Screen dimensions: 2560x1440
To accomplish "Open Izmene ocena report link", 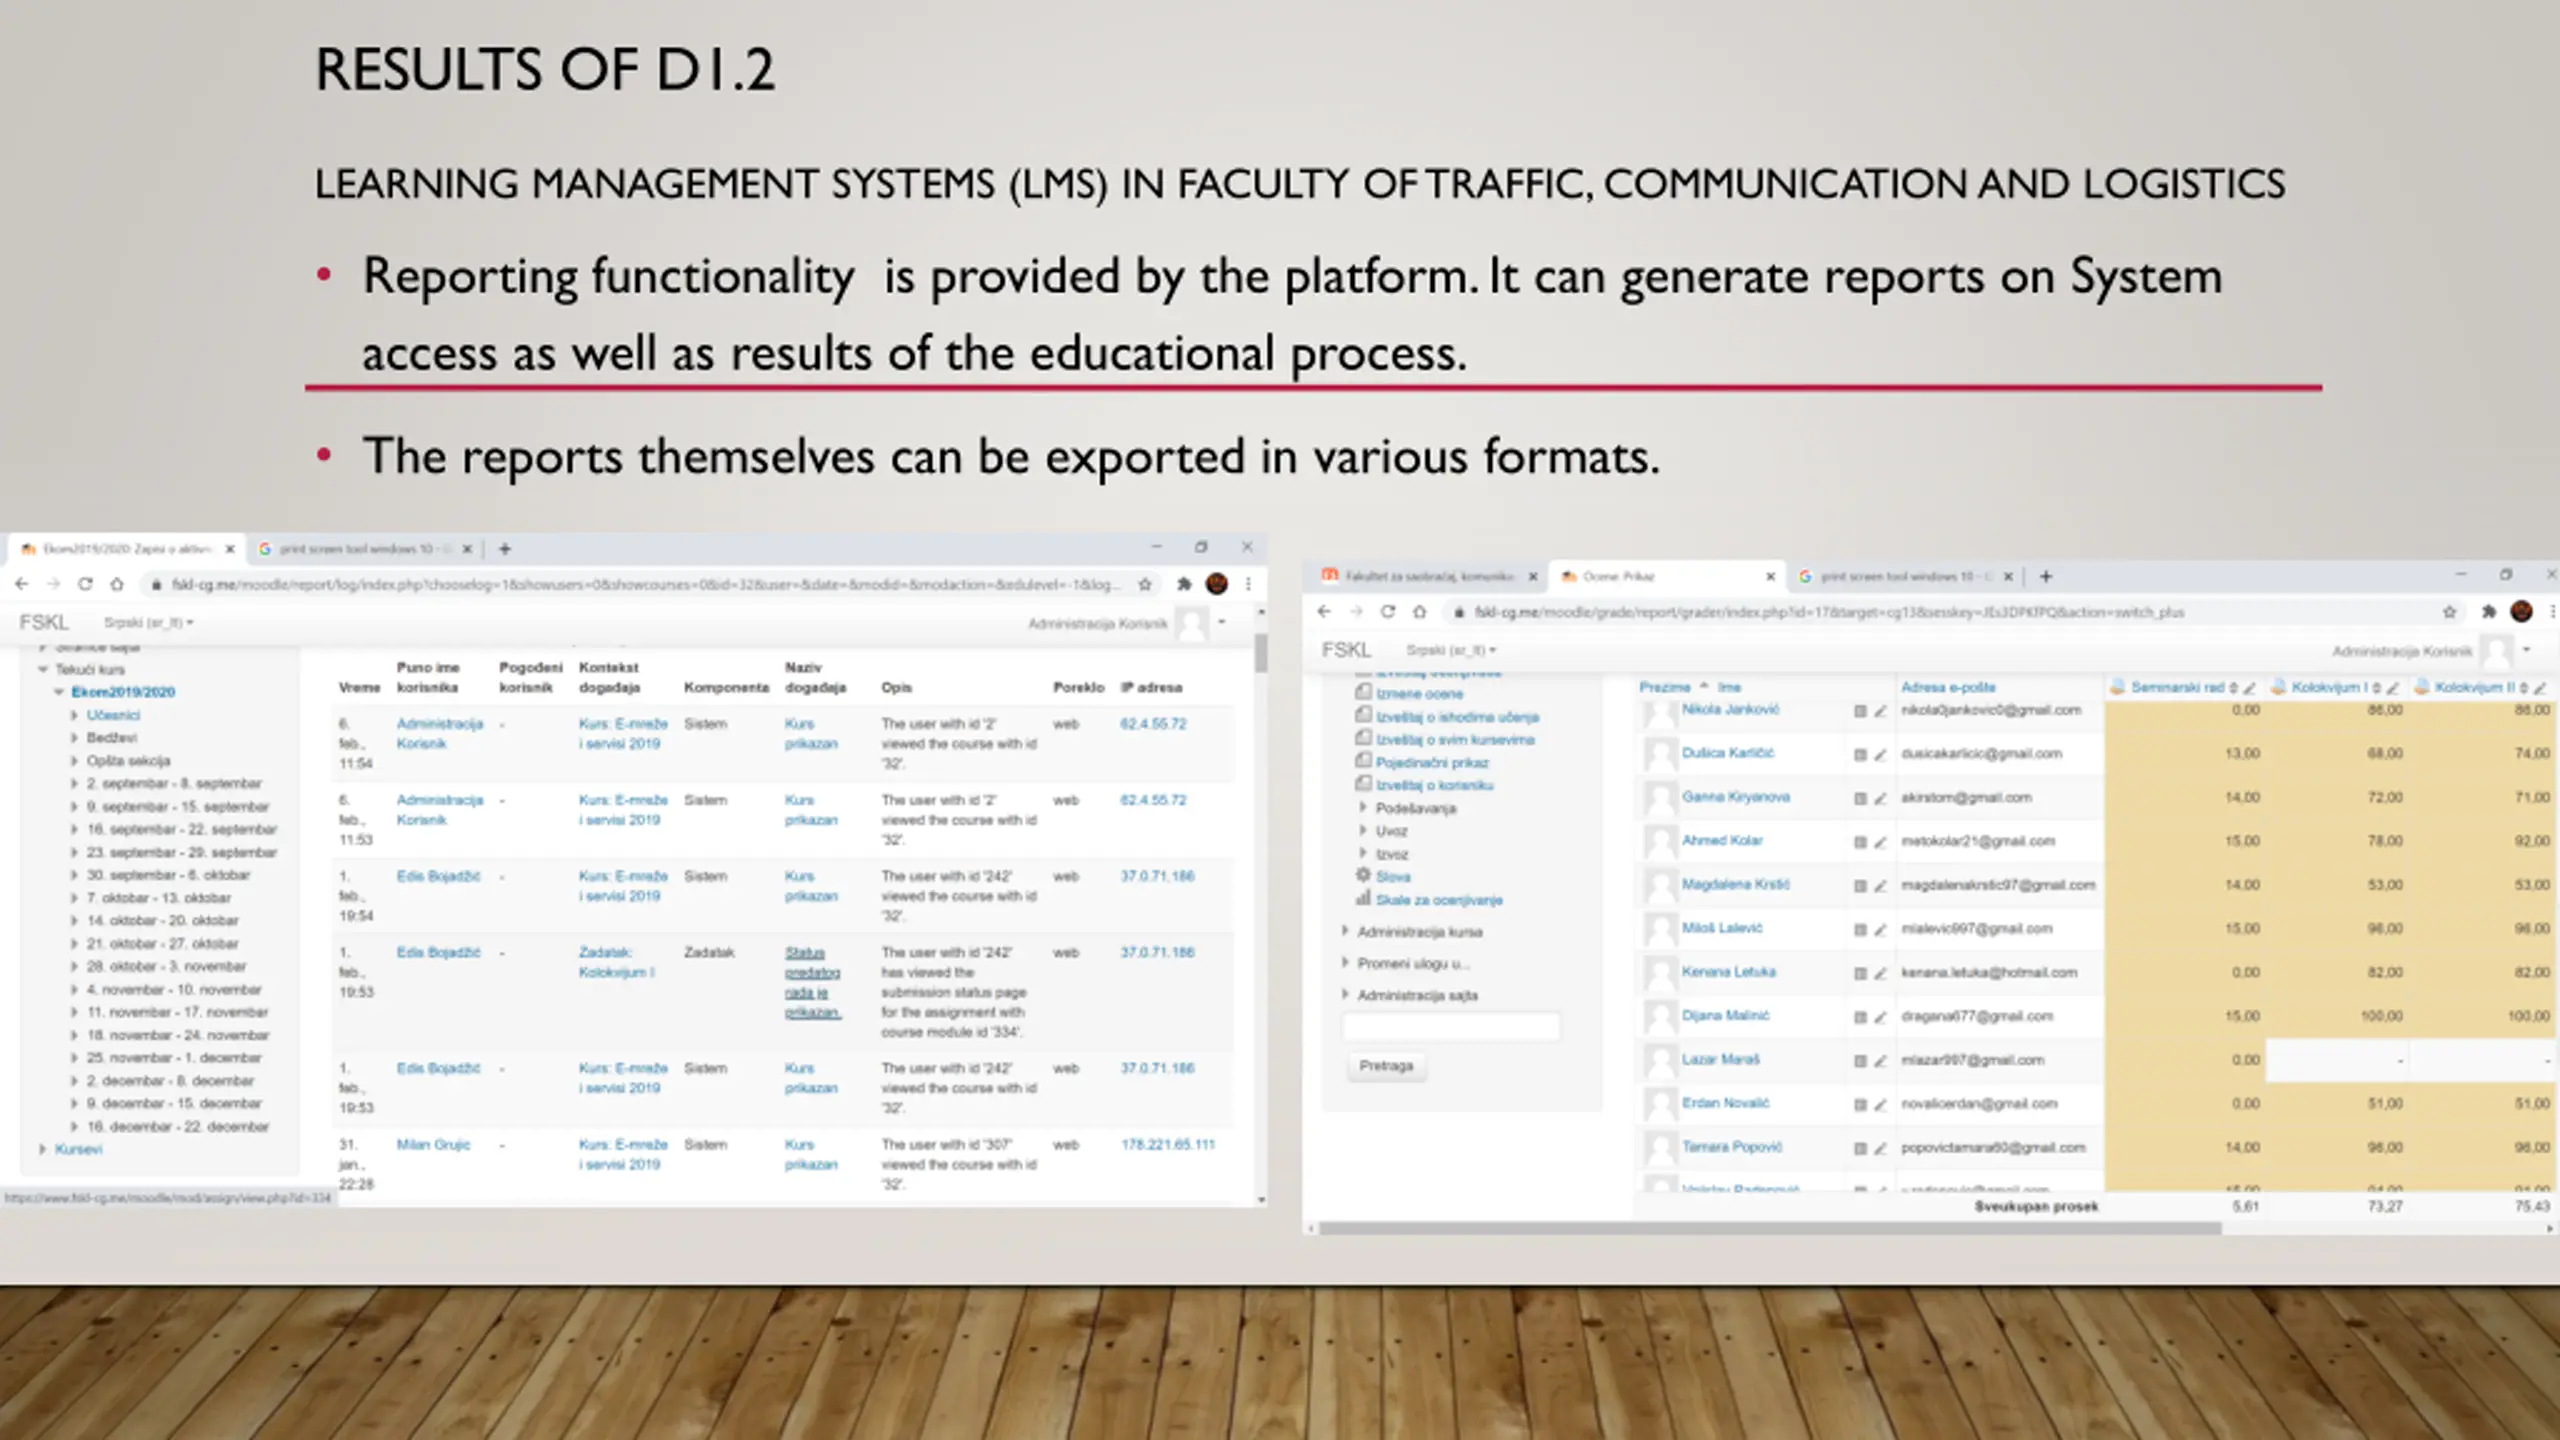I will coord(1419,694).
